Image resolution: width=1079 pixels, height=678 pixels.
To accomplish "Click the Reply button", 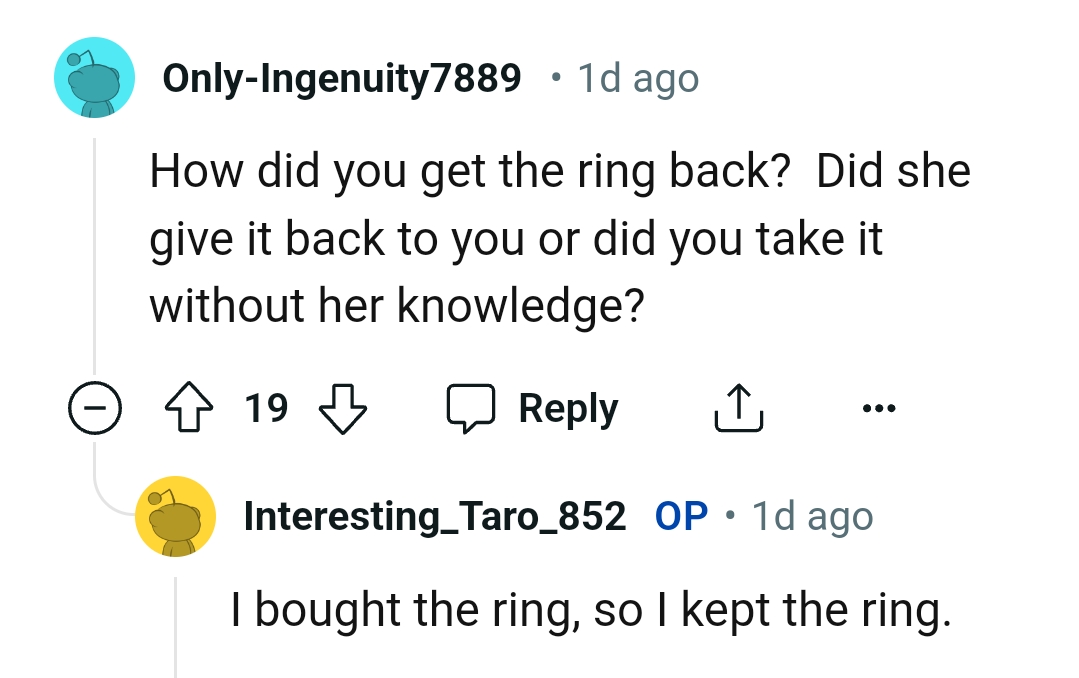I will (567, 407).
